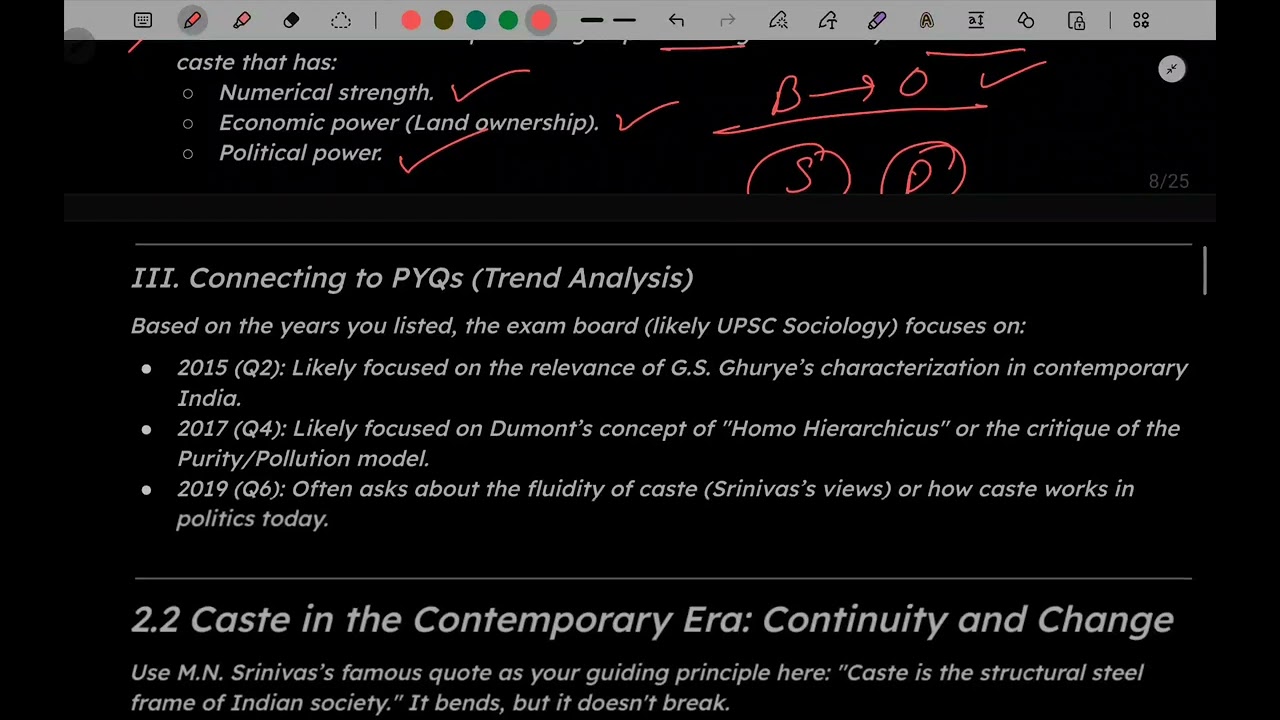Select the eraser tool
Image resolution: width=1280 pixels, height=720 pixels.
(x=291, y=20)
